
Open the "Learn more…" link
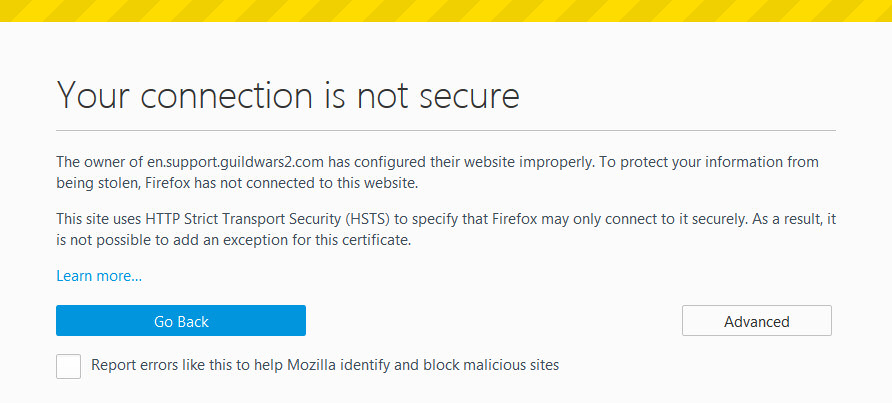pos(99,276)
